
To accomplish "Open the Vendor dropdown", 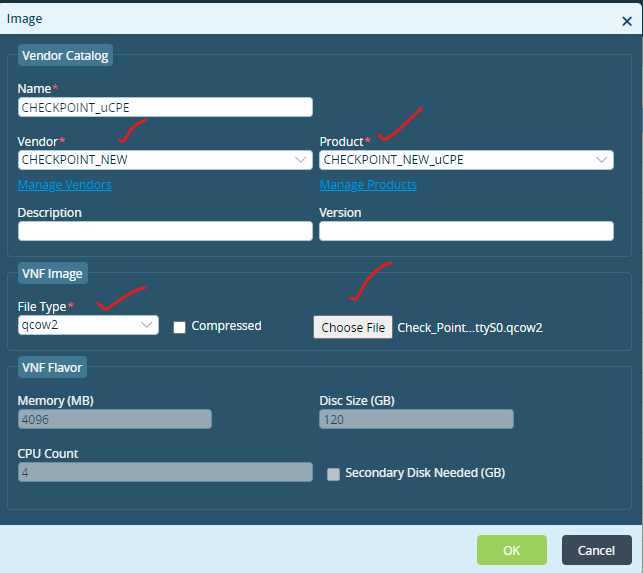I will [165, 160].
